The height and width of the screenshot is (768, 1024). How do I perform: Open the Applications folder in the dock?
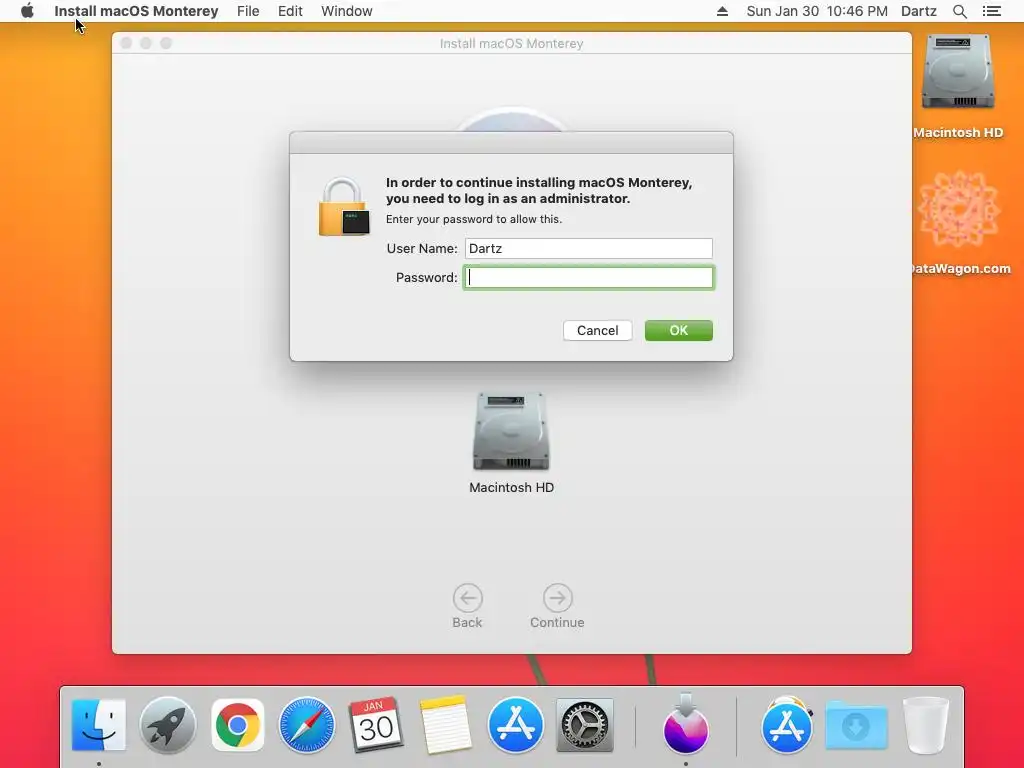786,725
